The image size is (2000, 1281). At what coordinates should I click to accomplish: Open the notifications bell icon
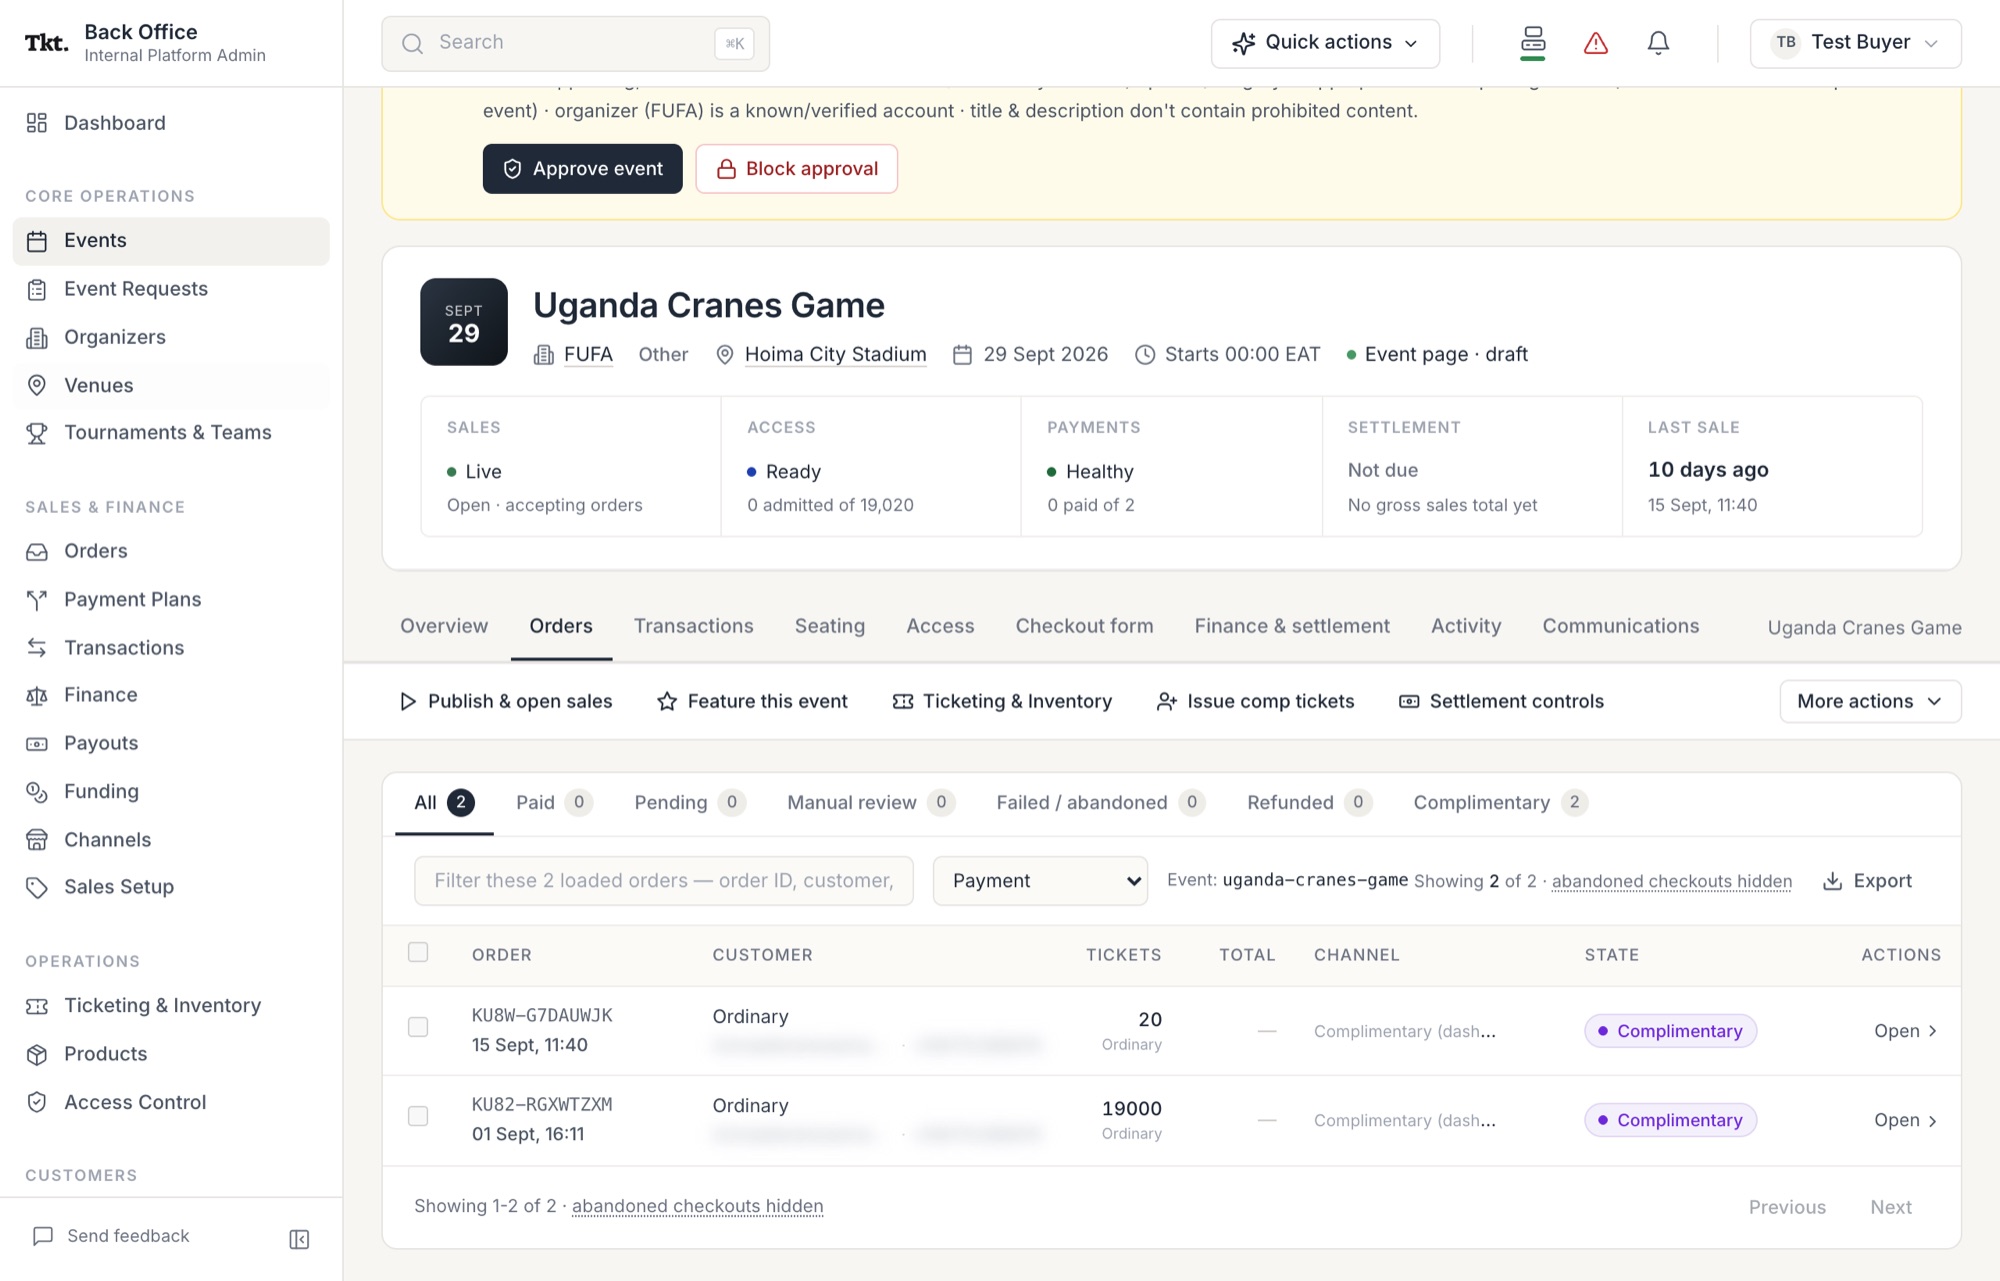coord(1658,43)
